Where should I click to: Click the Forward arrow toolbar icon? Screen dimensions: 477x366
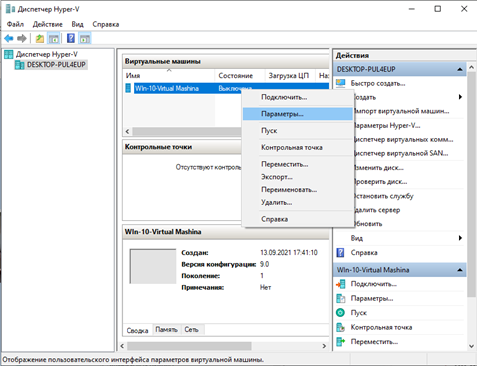(22, 39)
